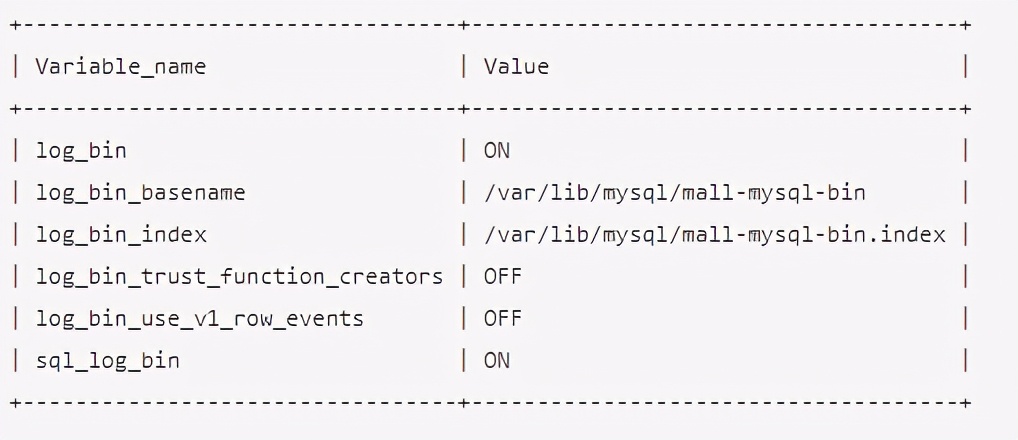This screenshot has width=1018, height=440.
Task: Click the ON value for log_bin
Action: coord(497,151)
